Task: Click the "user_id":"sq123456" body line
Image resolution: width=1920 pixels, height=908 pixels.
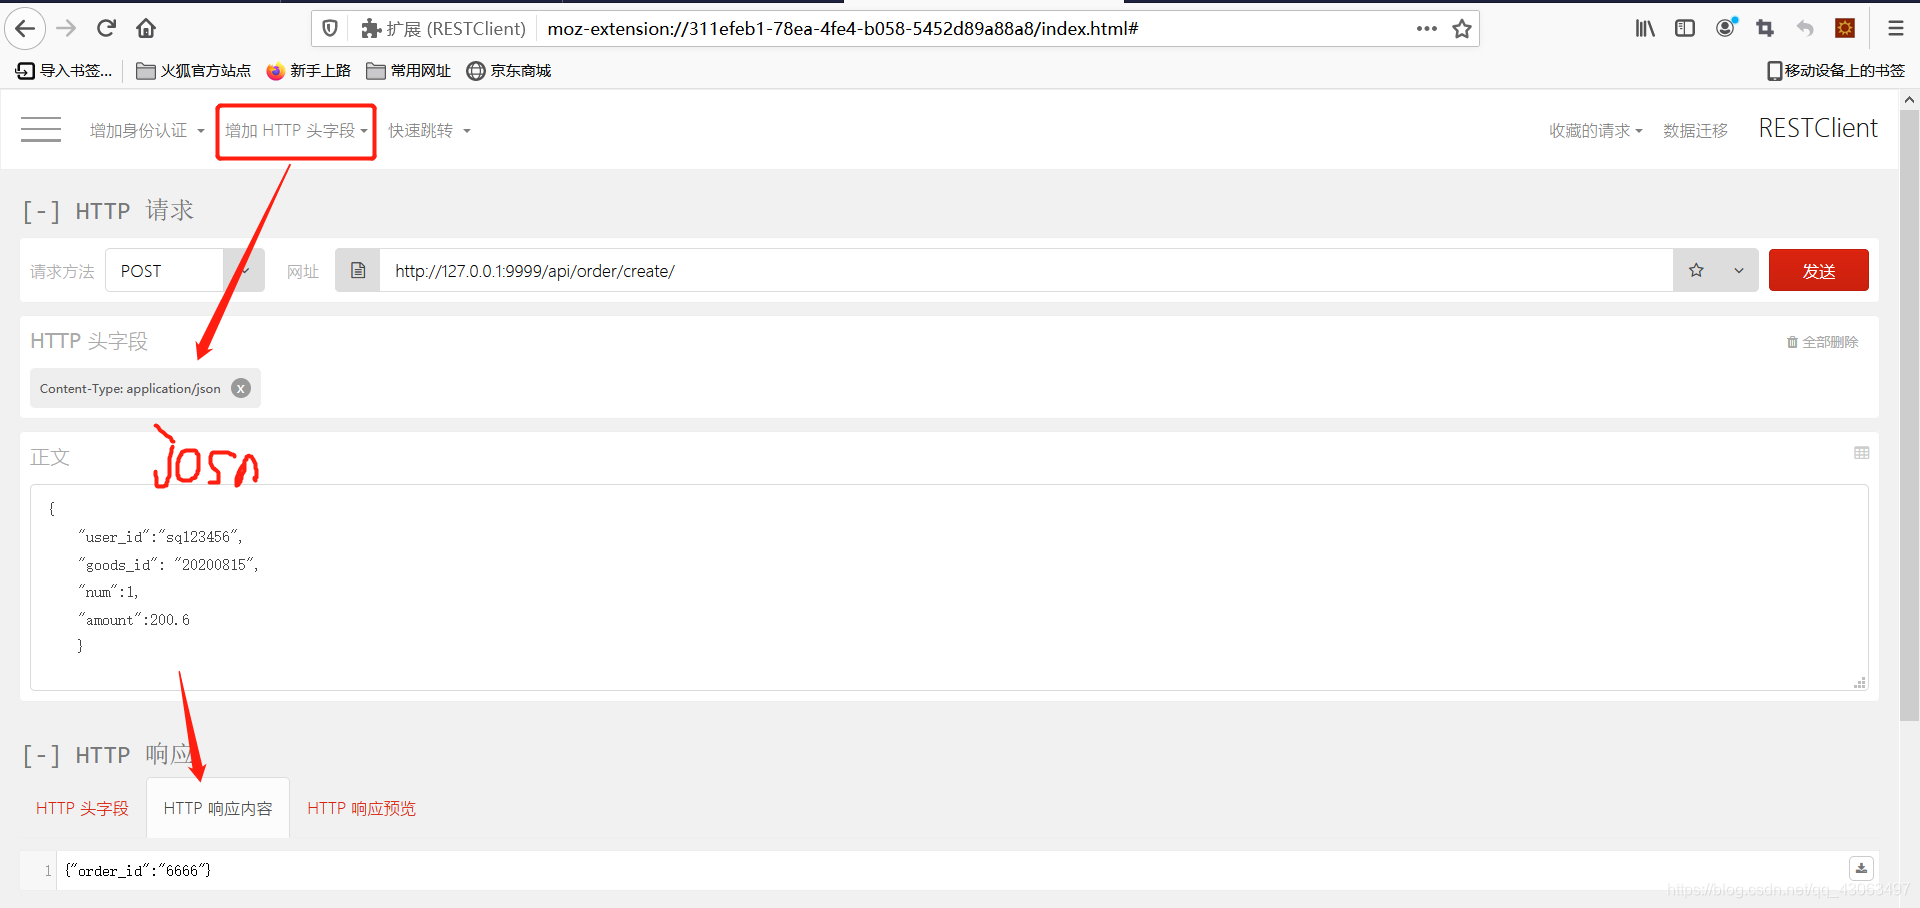Action: 160,537
